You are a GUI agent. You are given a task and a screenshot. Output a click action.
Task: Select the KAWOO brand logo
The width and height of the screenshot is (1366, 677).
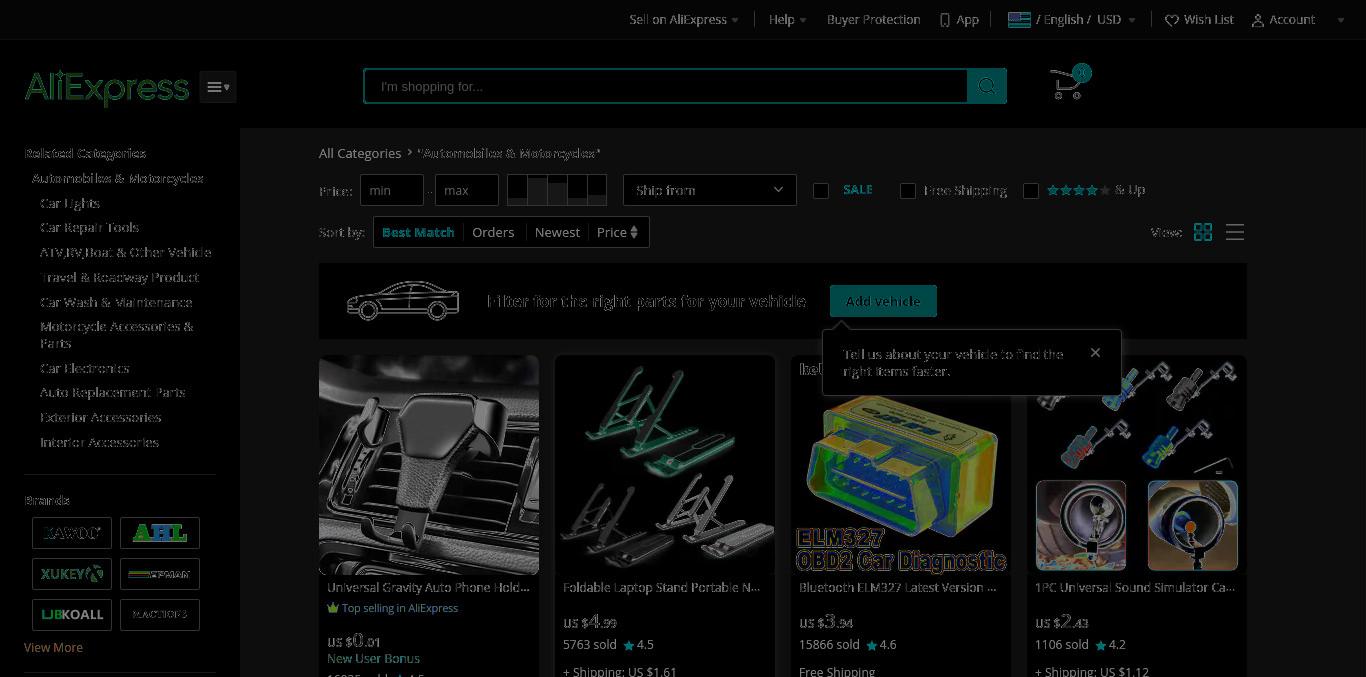[x=72, y=533]
